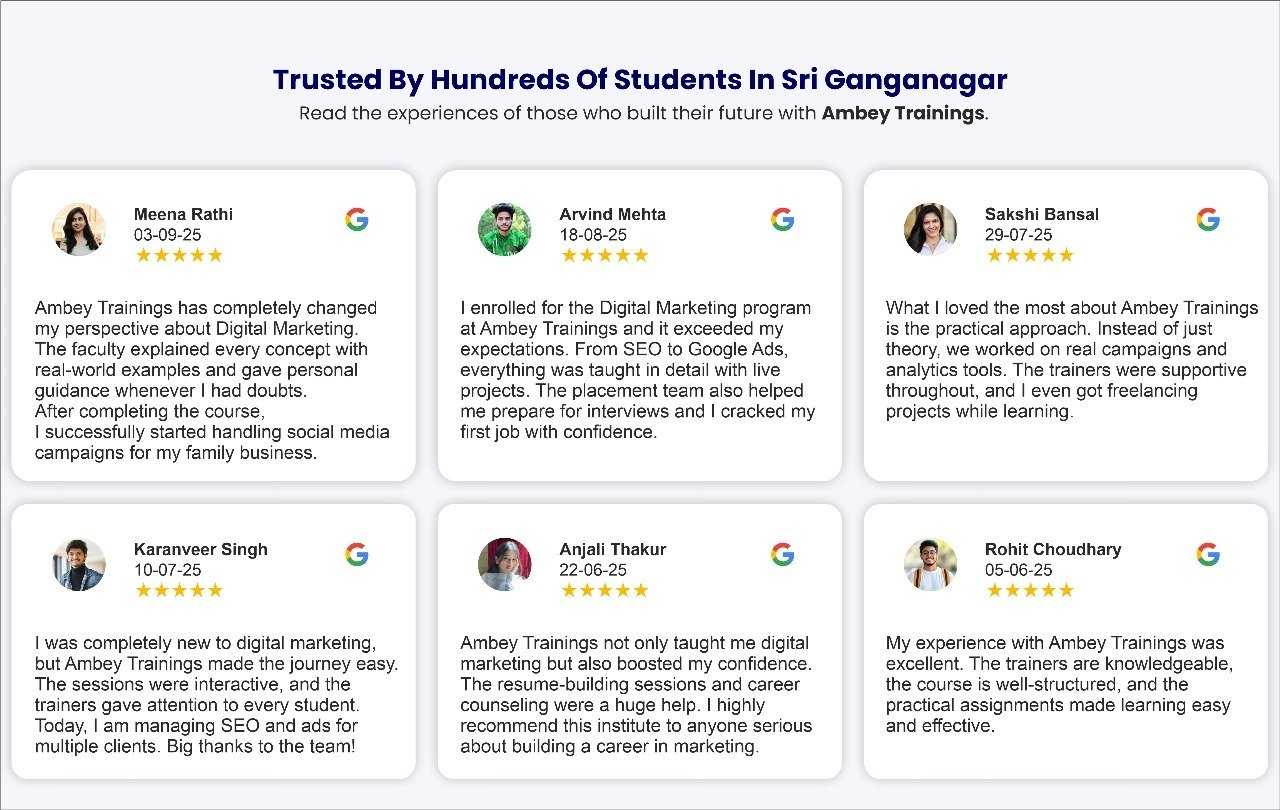Click the Trusted By Hundreds Of Students heading

tap(640, 80)
